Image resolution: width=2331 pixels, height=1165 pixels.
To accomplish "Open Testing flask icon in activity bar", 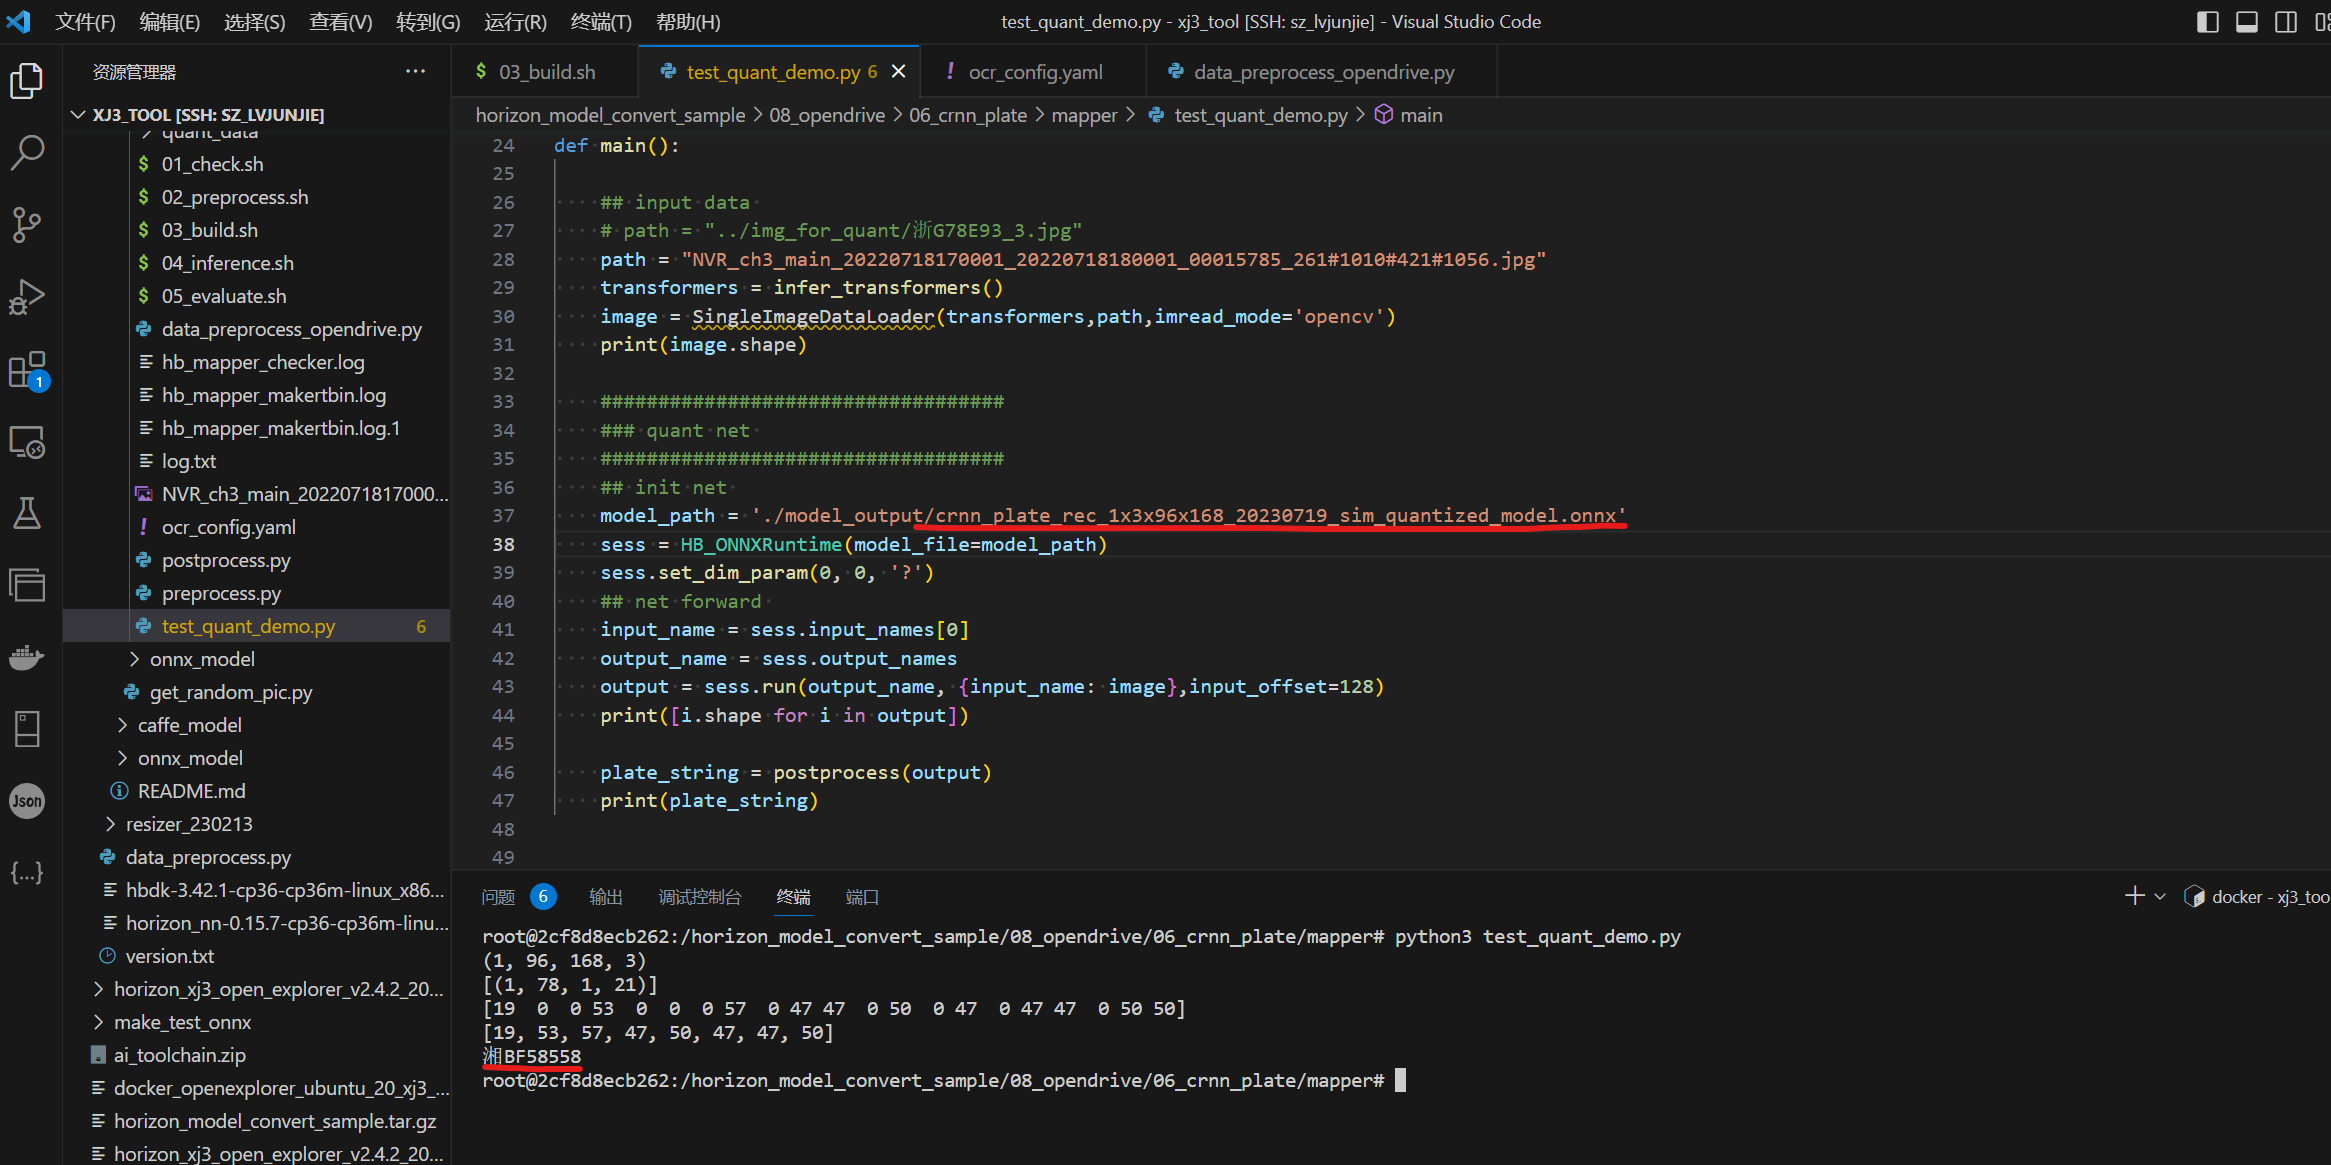I will [x=27, y=513].
